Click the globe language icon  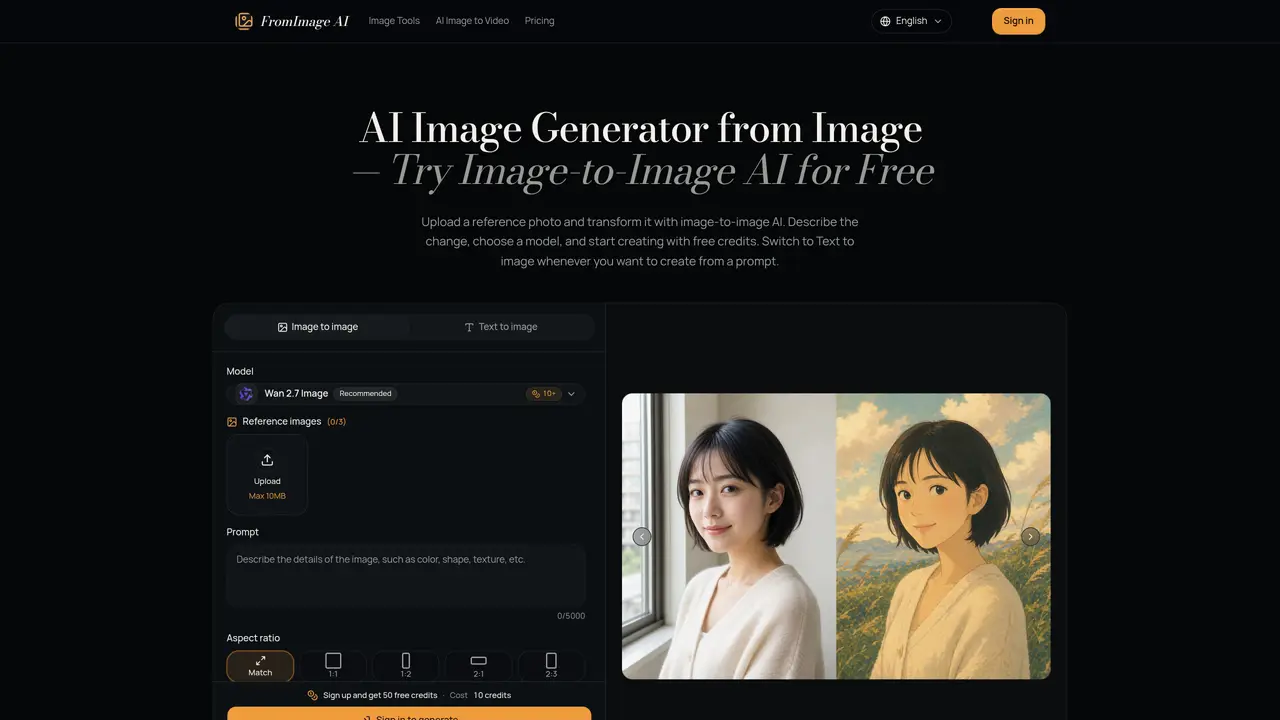click(885, 21)
